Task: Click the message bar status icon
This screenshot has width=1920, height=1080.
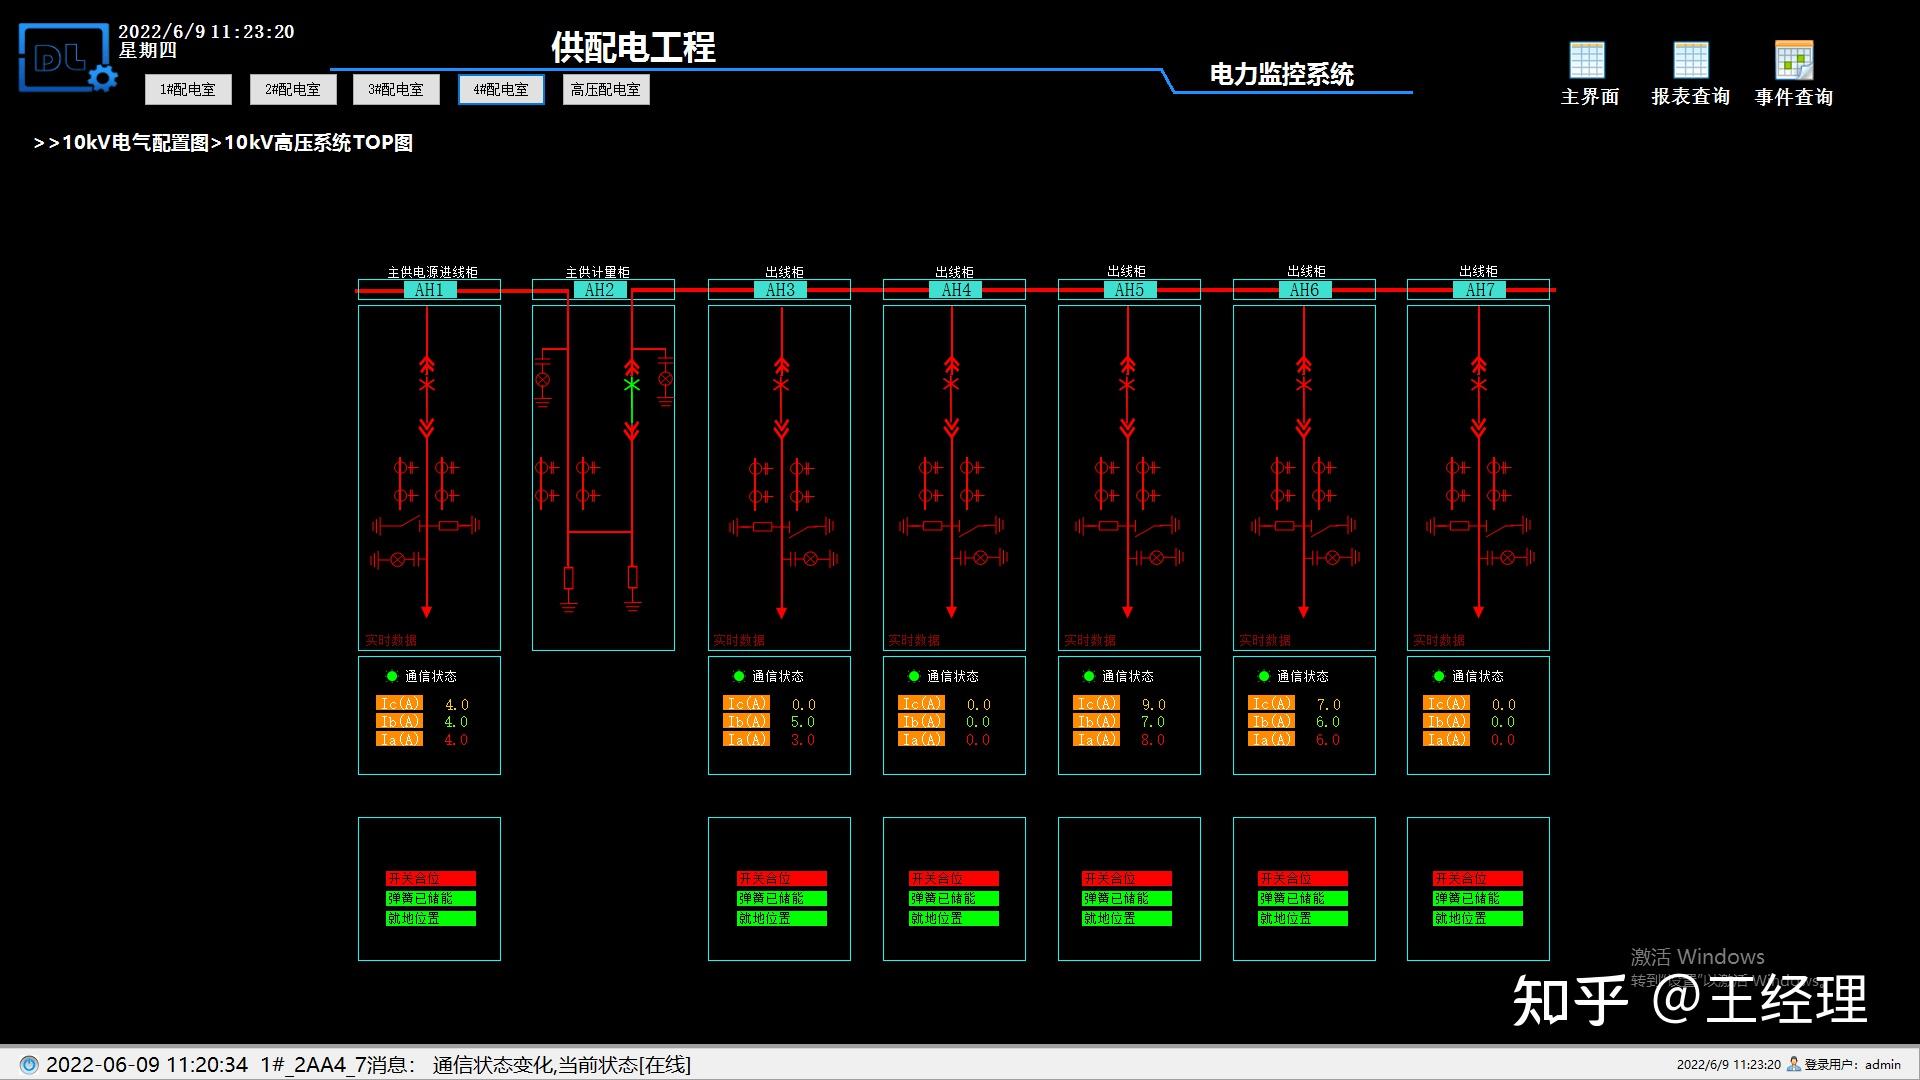Action: point(29,1065)
